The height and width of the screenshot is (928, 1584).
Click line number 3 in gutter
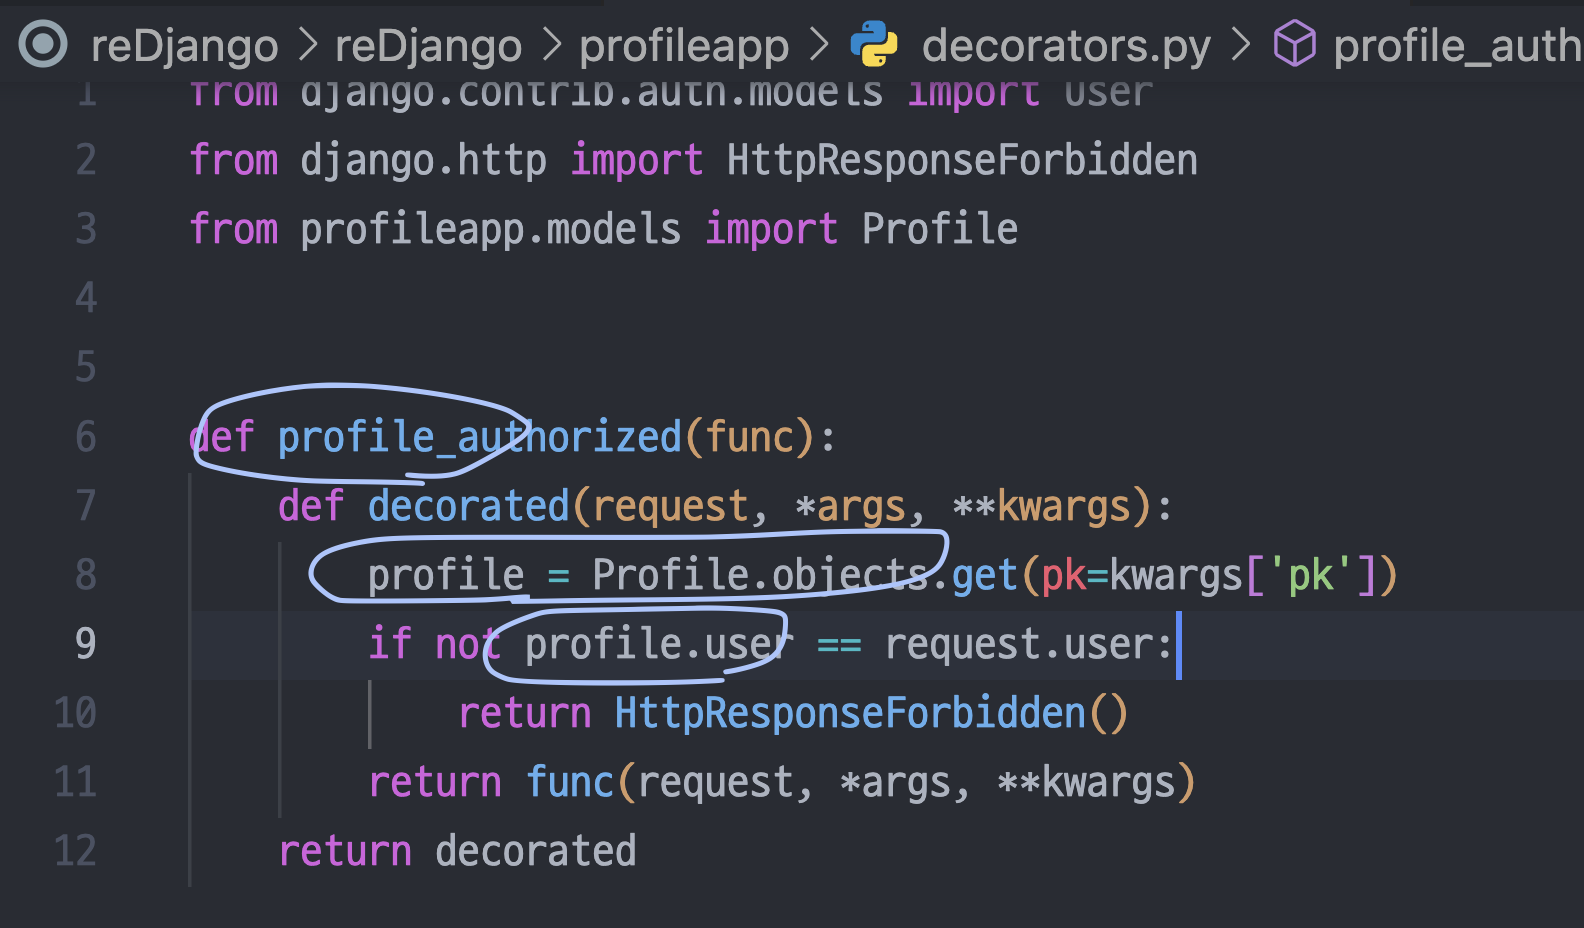(x=86, y=229)
